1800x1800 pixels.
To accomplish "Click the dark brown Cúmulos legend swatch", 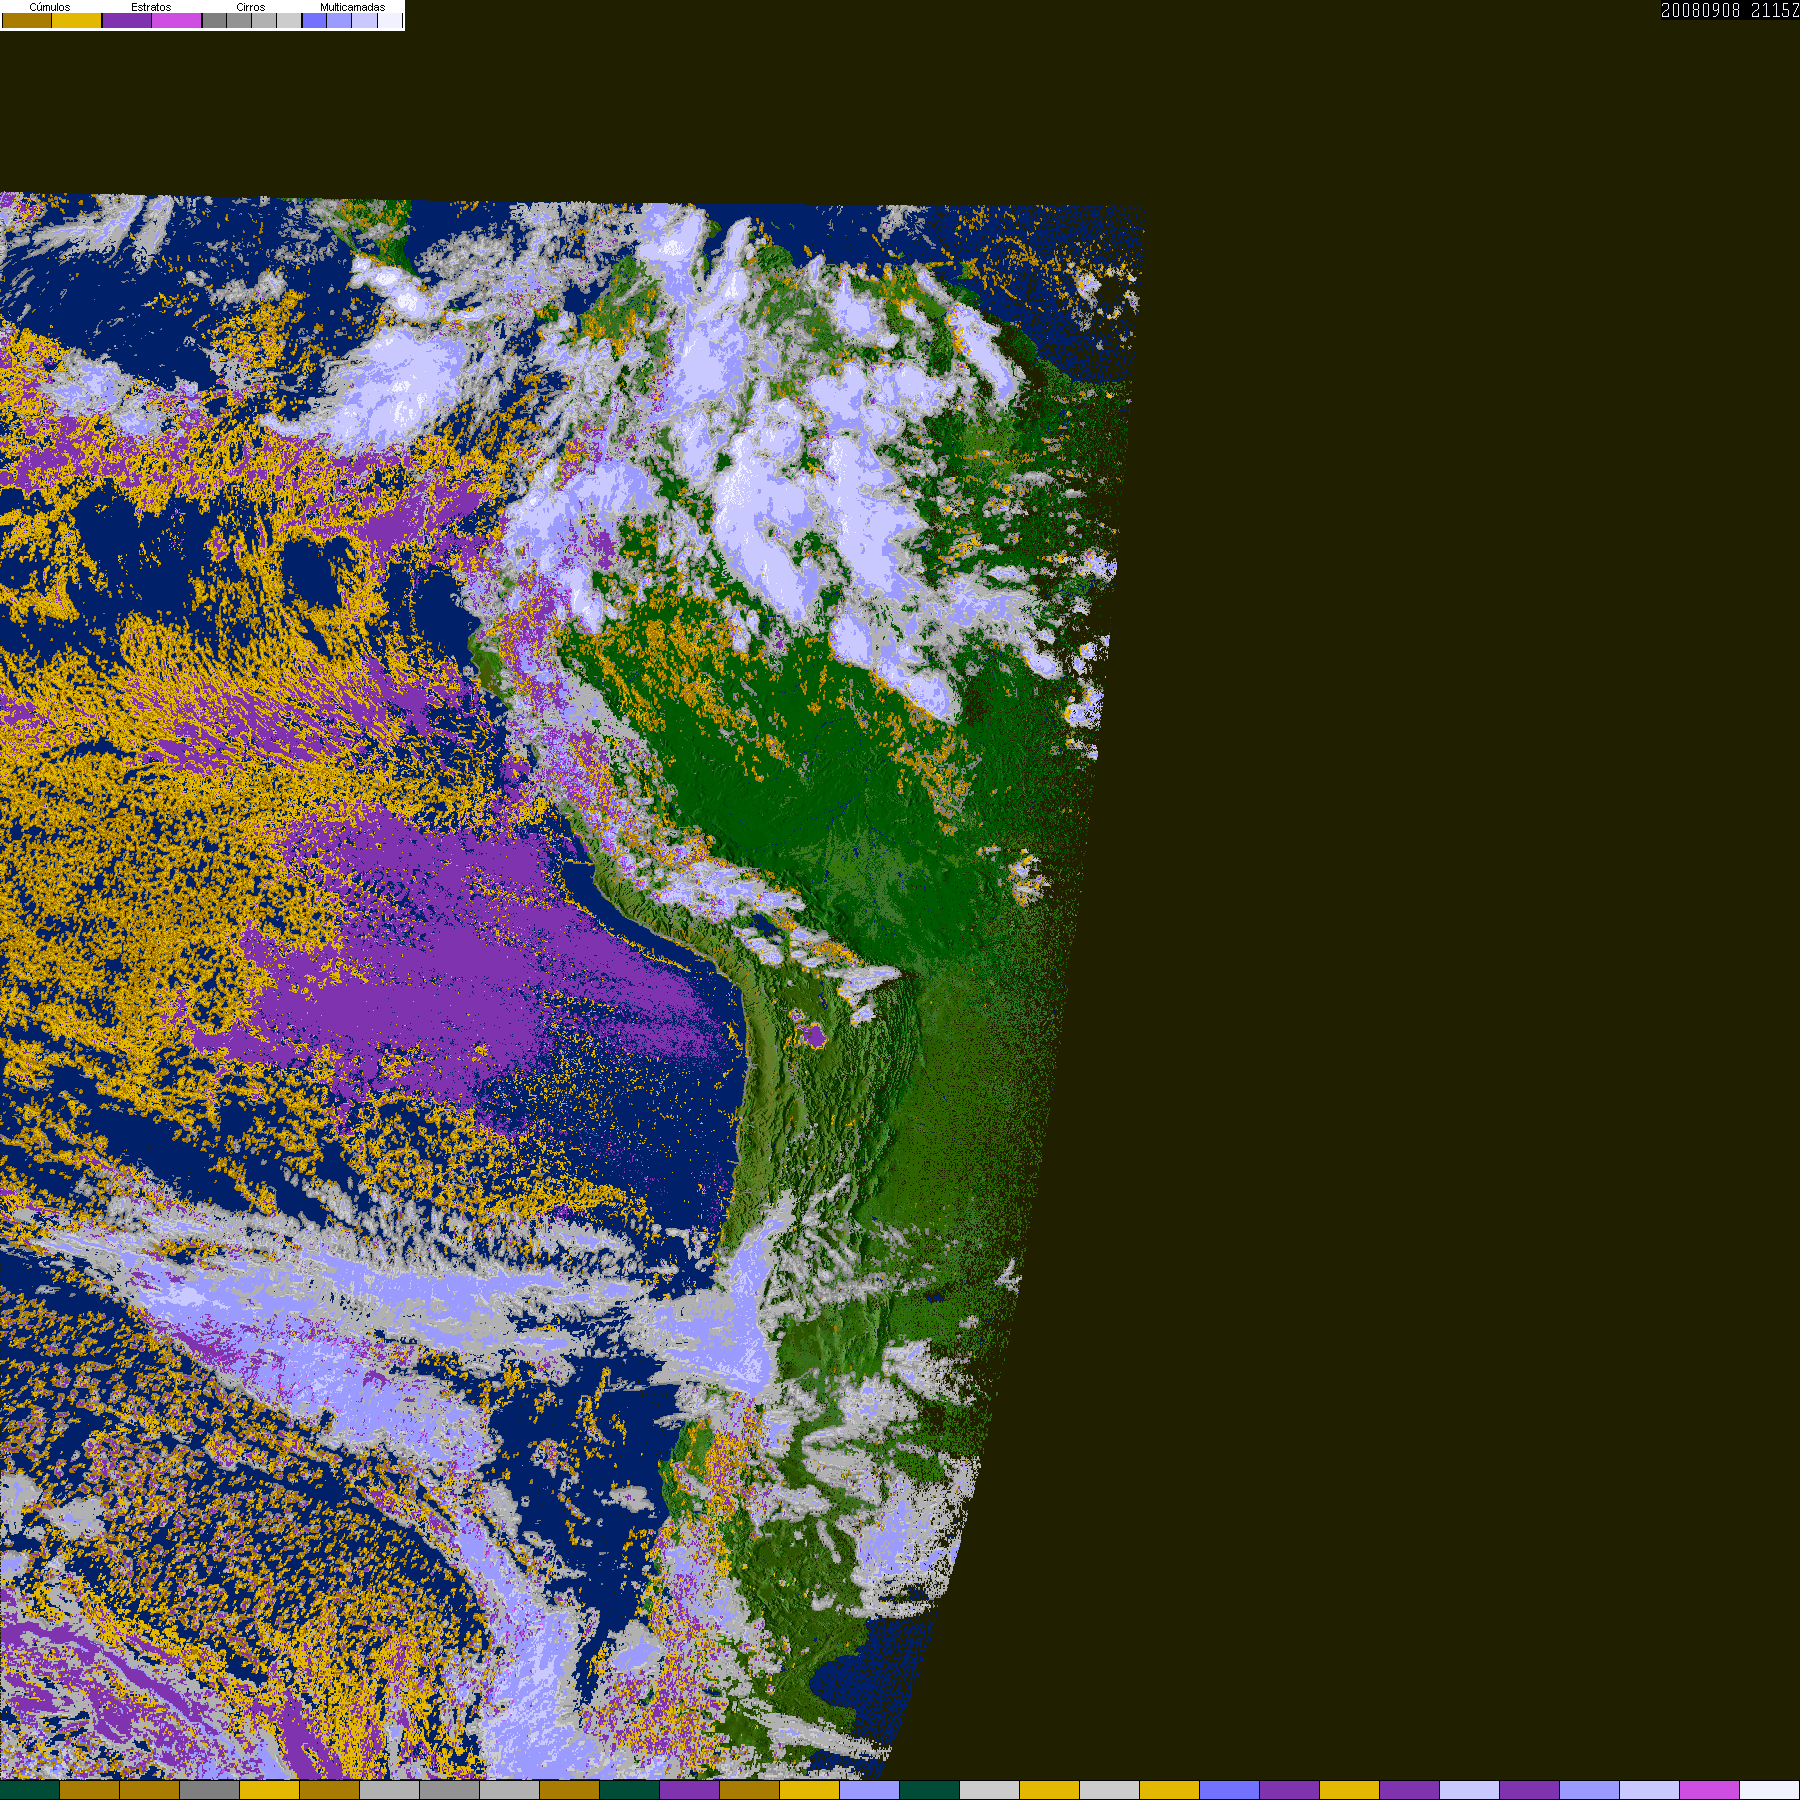I will tap(27, 21).
